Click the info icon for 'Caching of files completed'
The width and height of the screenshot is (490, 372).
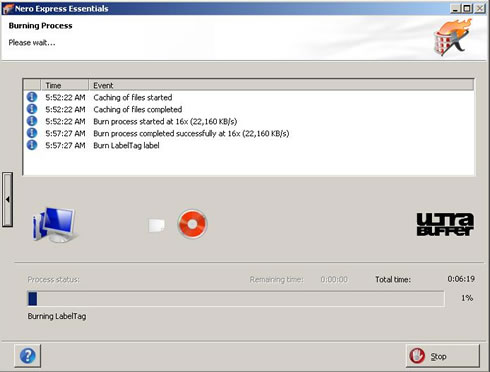32,109
